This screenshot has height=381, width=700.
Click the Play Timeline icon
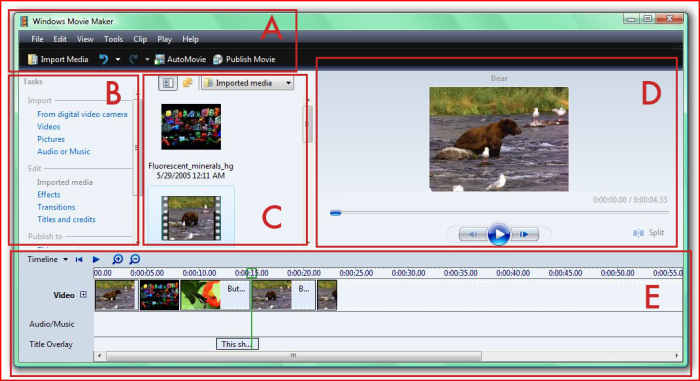tap(96, 259)
